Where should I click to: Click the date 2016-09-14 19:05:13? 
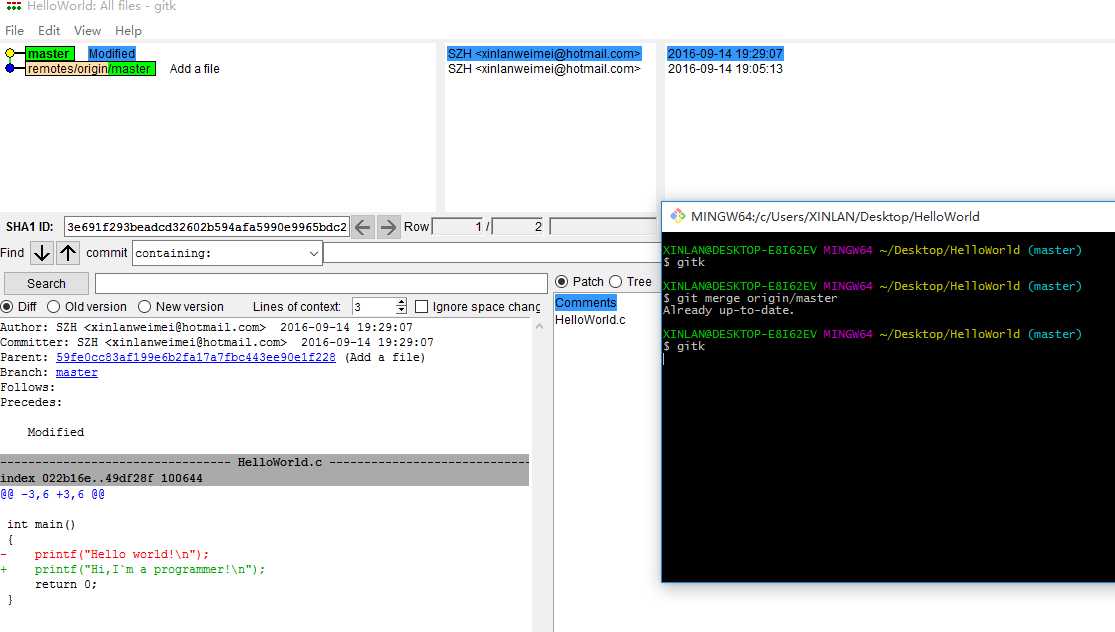click(725, 69)
